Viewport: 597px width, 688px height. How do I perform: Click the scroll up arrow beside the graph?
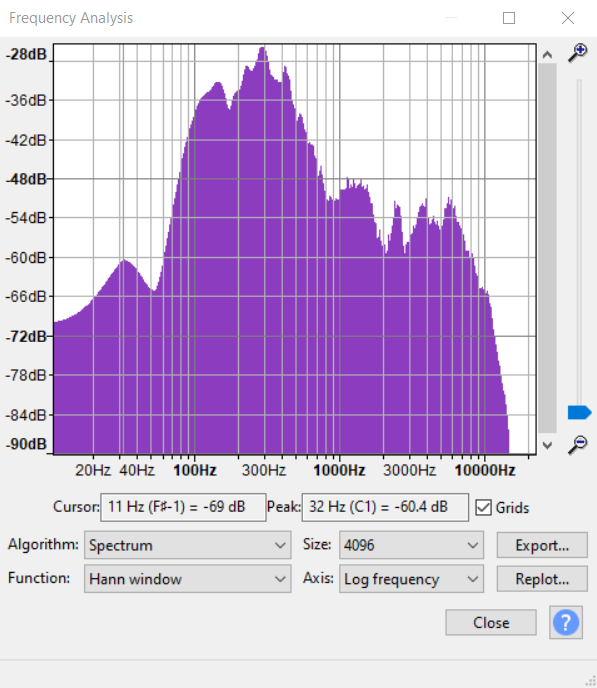click(547, 54)
